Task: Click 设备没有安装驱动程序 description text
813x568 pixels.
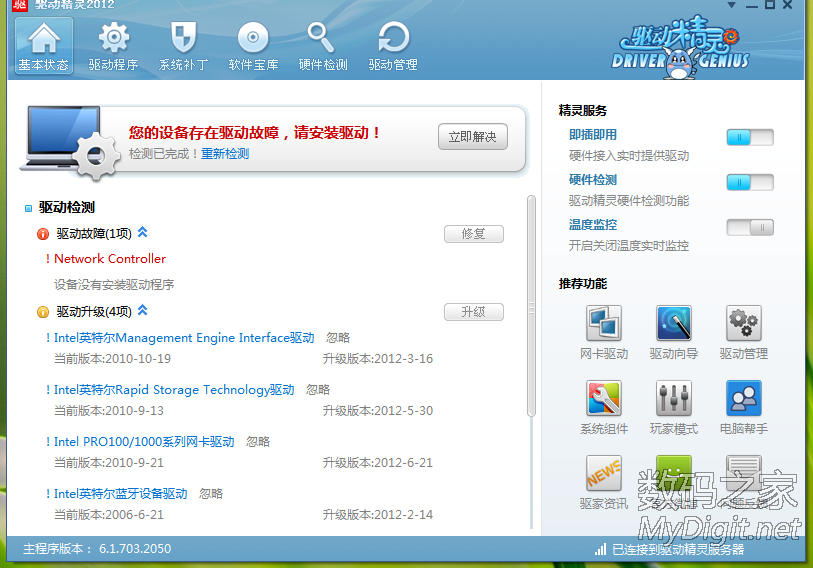Action: tap(114, 285)
